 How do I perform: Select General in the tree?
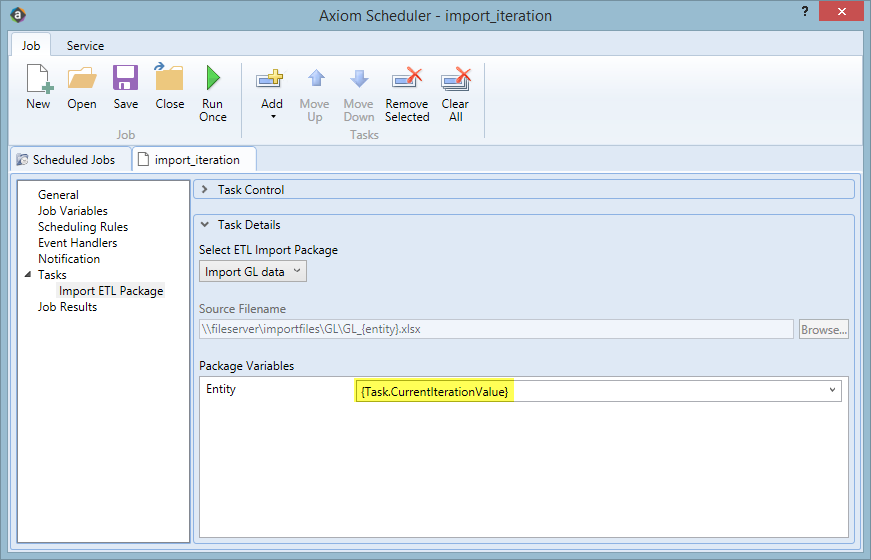click(58, 194)
